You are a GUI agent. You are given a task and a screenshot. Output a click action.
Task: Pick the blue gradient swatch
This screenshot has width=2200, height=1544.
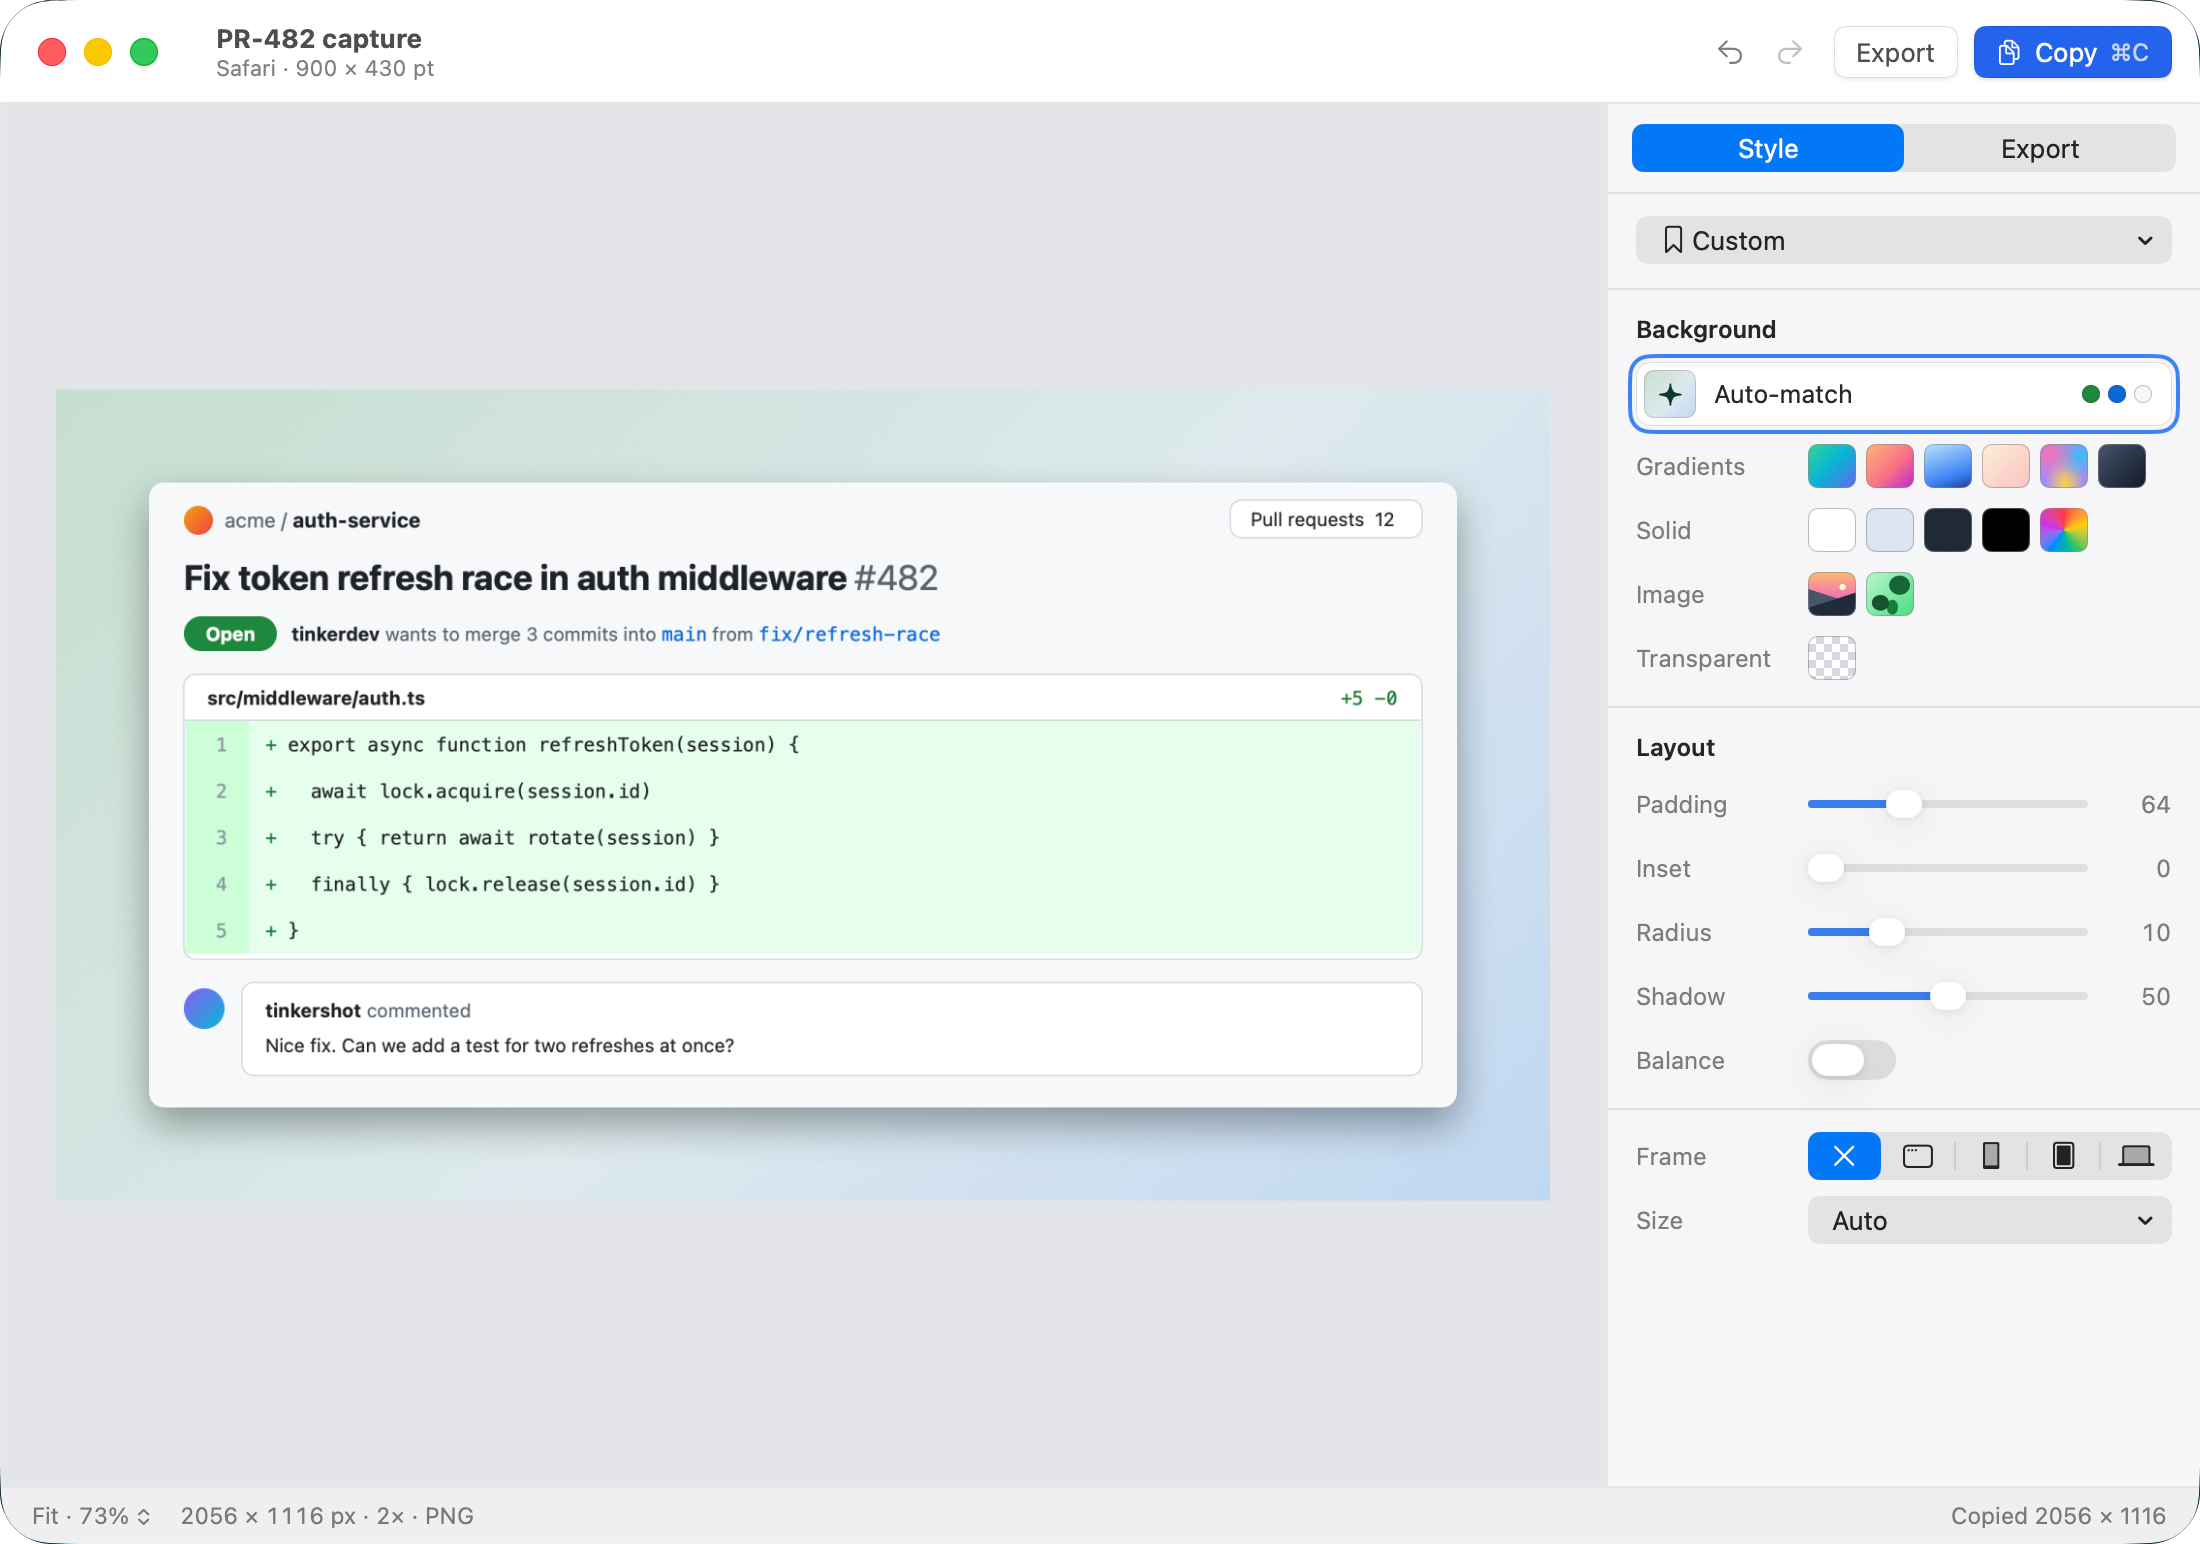pyautogui.click(x=1948, y=466)
